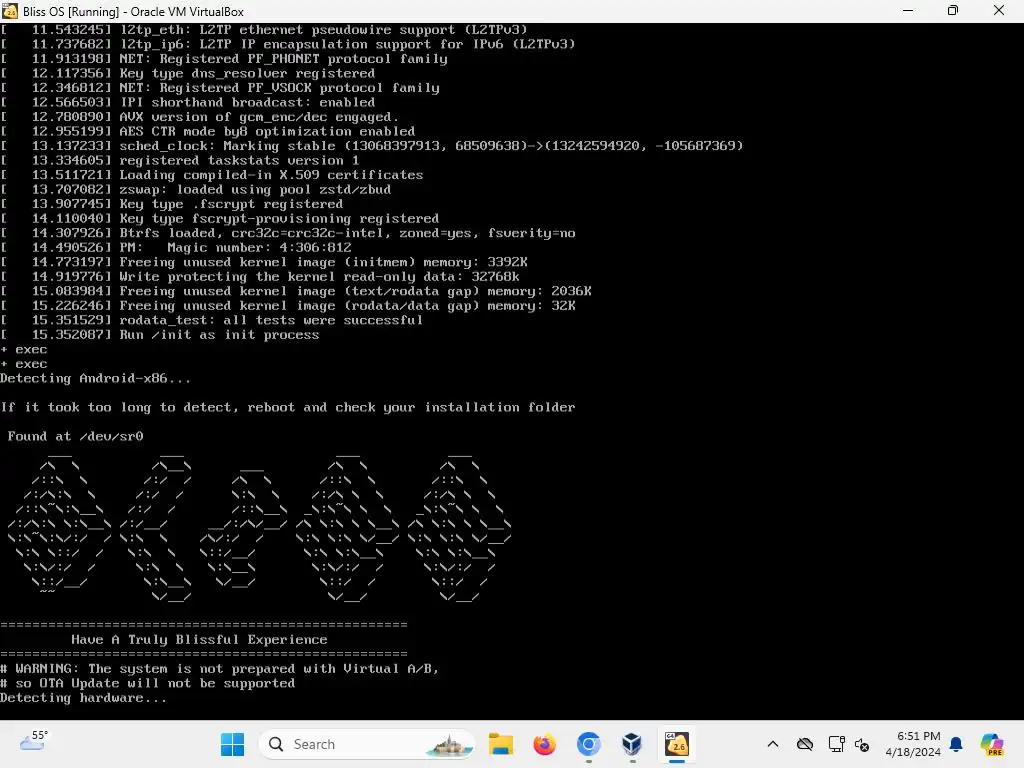The image size is (1024, 768).
Task: Click into the taskbar Search field
Action: coord(366,744)
